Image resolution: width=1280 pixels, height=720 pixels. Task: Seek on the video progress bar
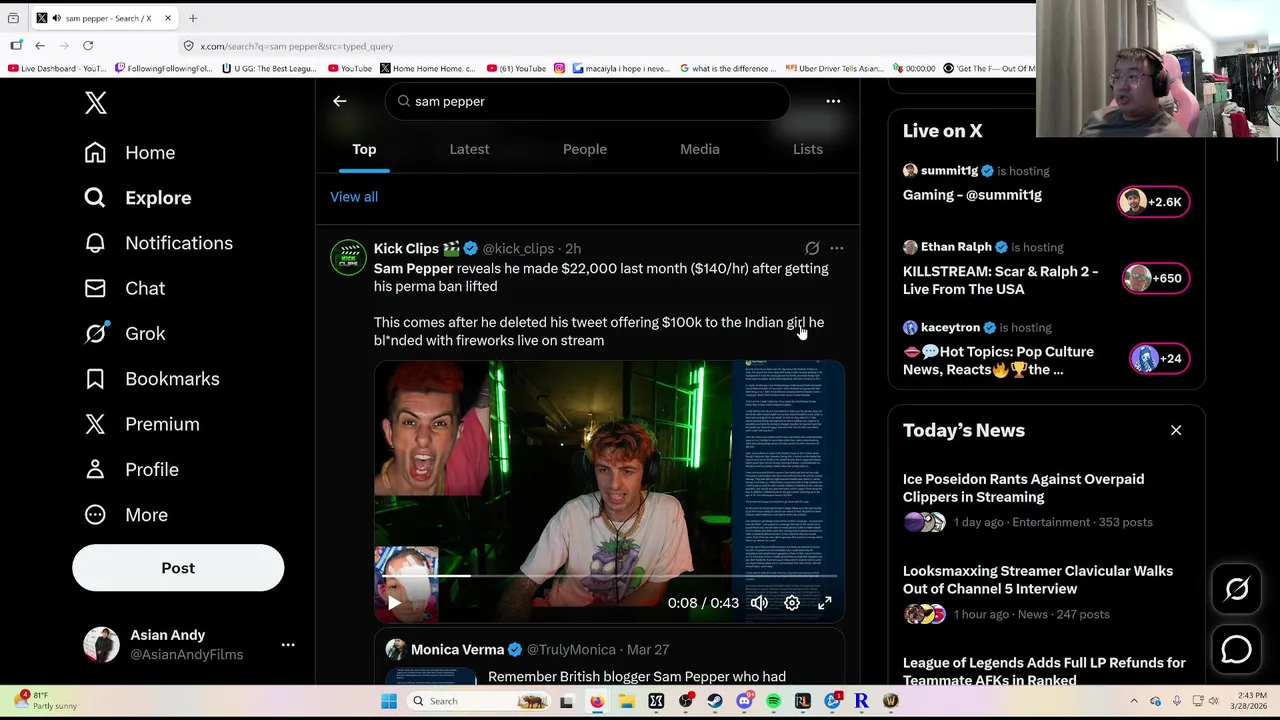click(609, 576)
